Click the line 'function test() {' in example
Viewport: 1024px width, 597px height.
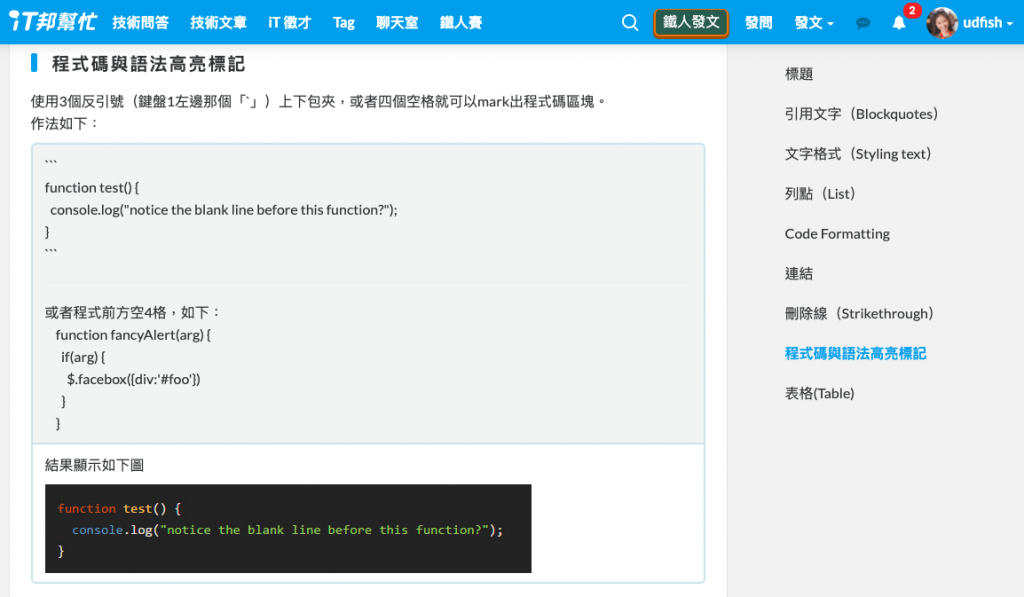coord(91,187)
